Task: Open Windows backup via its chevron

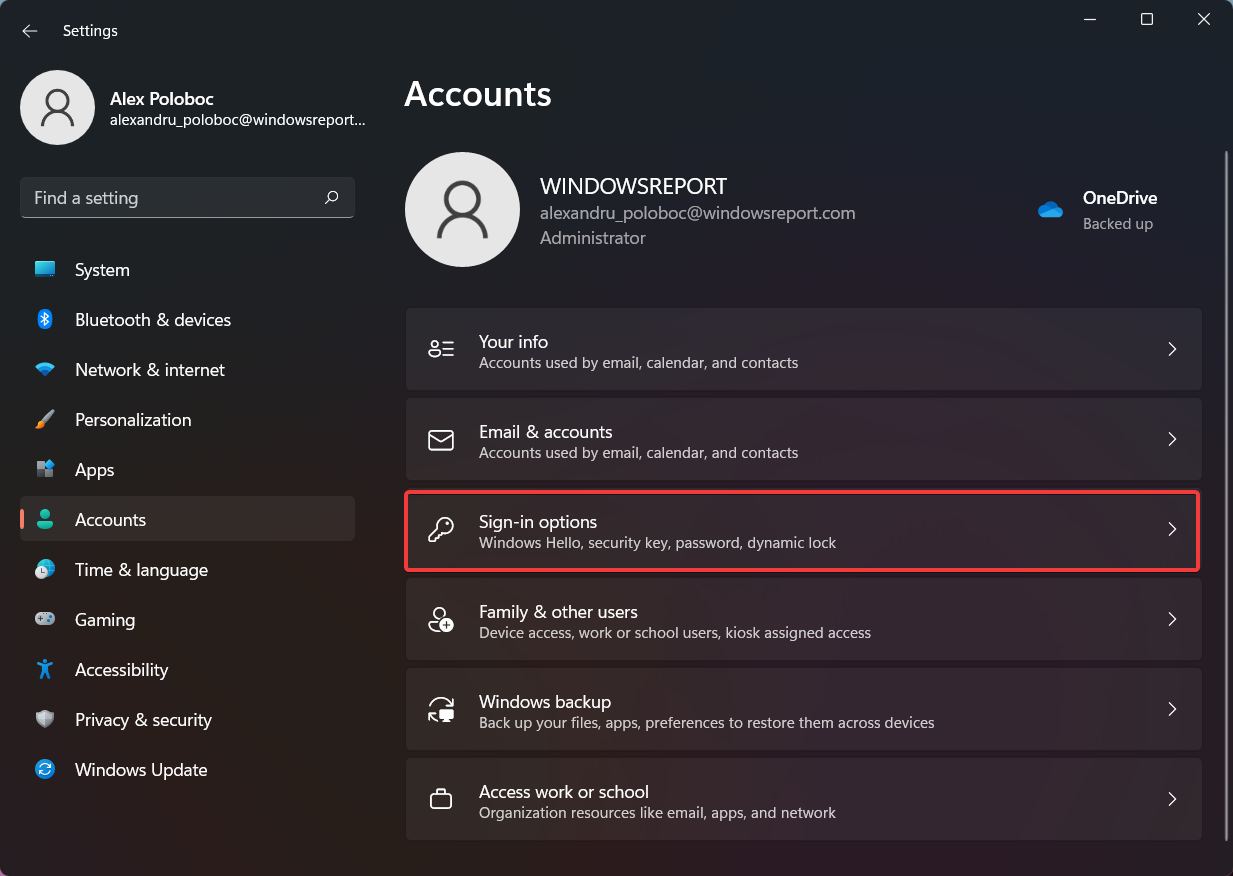Action: (x=1172, y=709)
